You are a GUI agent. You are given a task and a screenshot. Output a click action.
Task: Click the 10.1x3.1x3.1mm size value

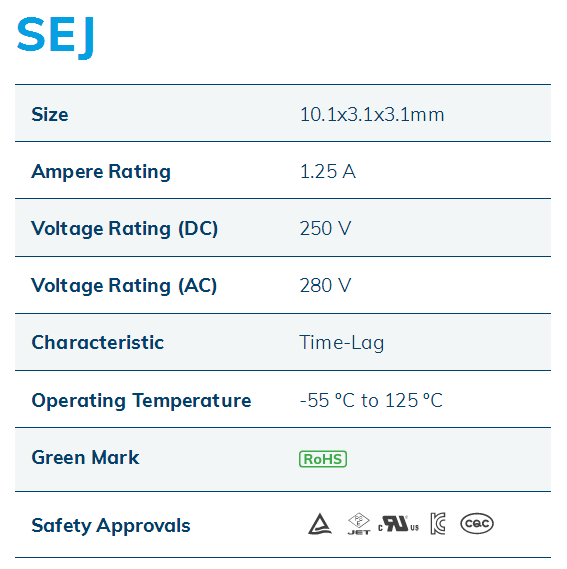tap(372, 114)
